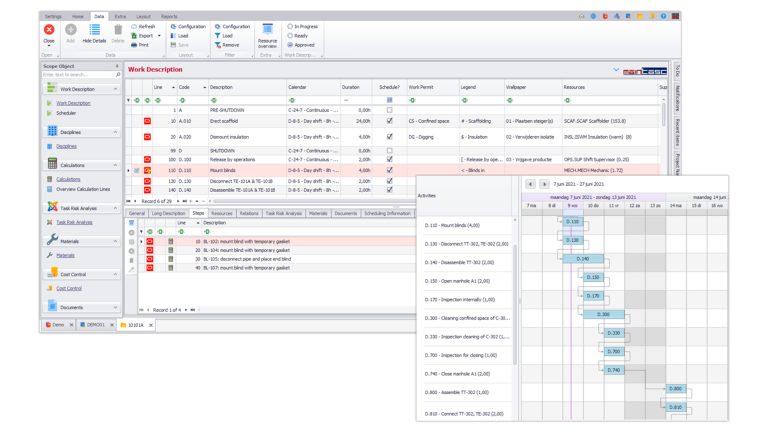The height and width of the screenshot is (432, 768).
Task: Click the green document icon on the BL-104 step row
Action: tap(170, 250)
